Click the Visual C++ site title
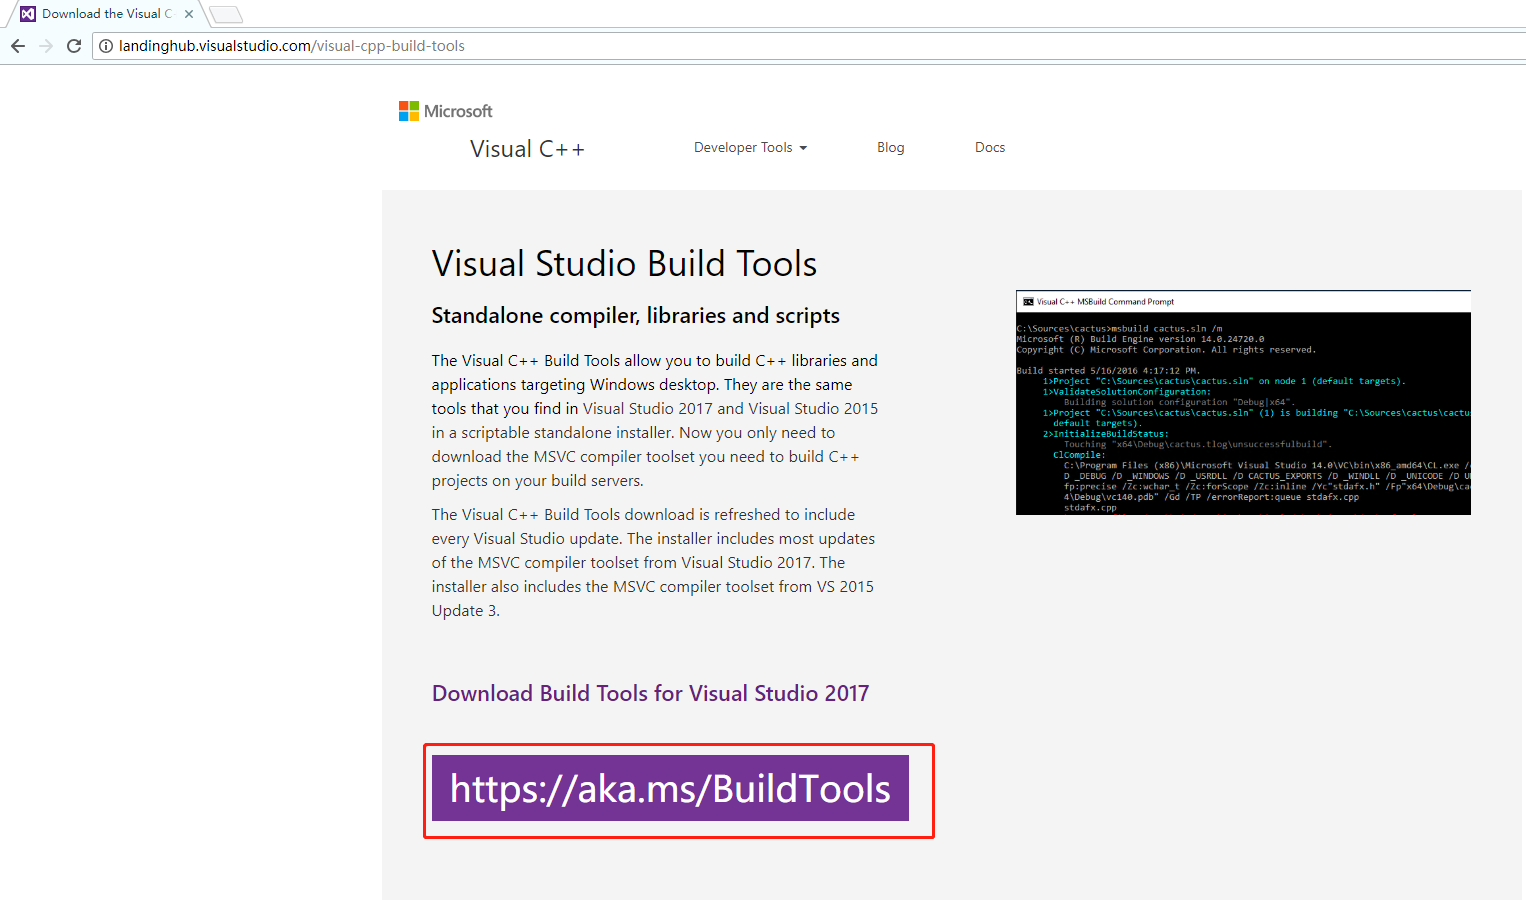This screenshot has height=907, width=1526. tap(527, 149)
